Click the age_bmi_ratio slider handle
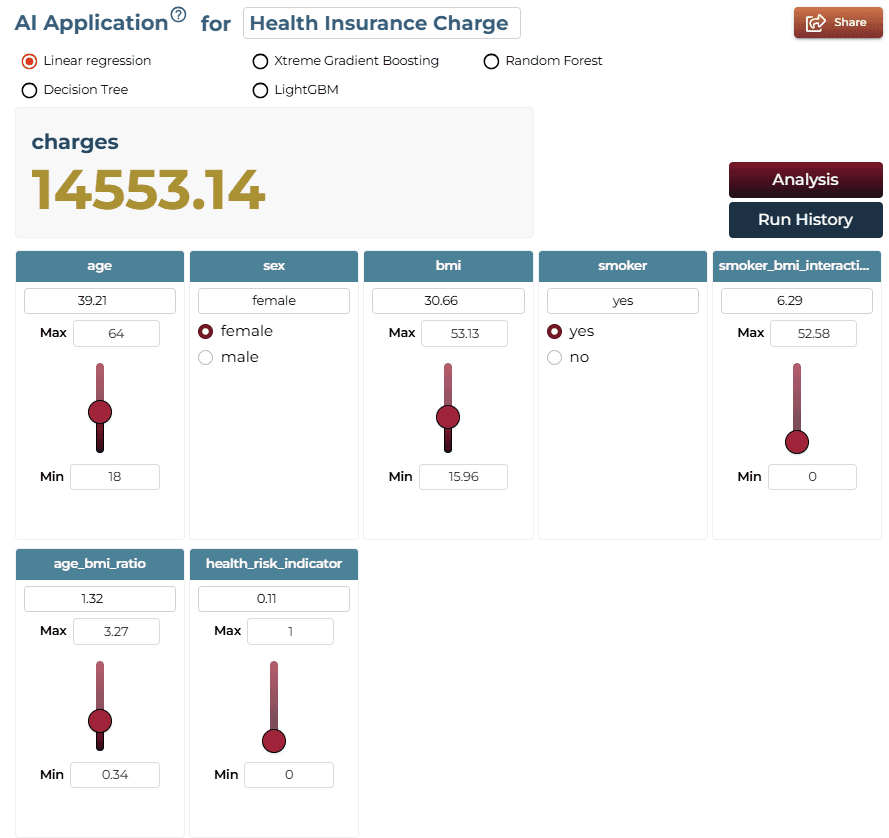 100,721
